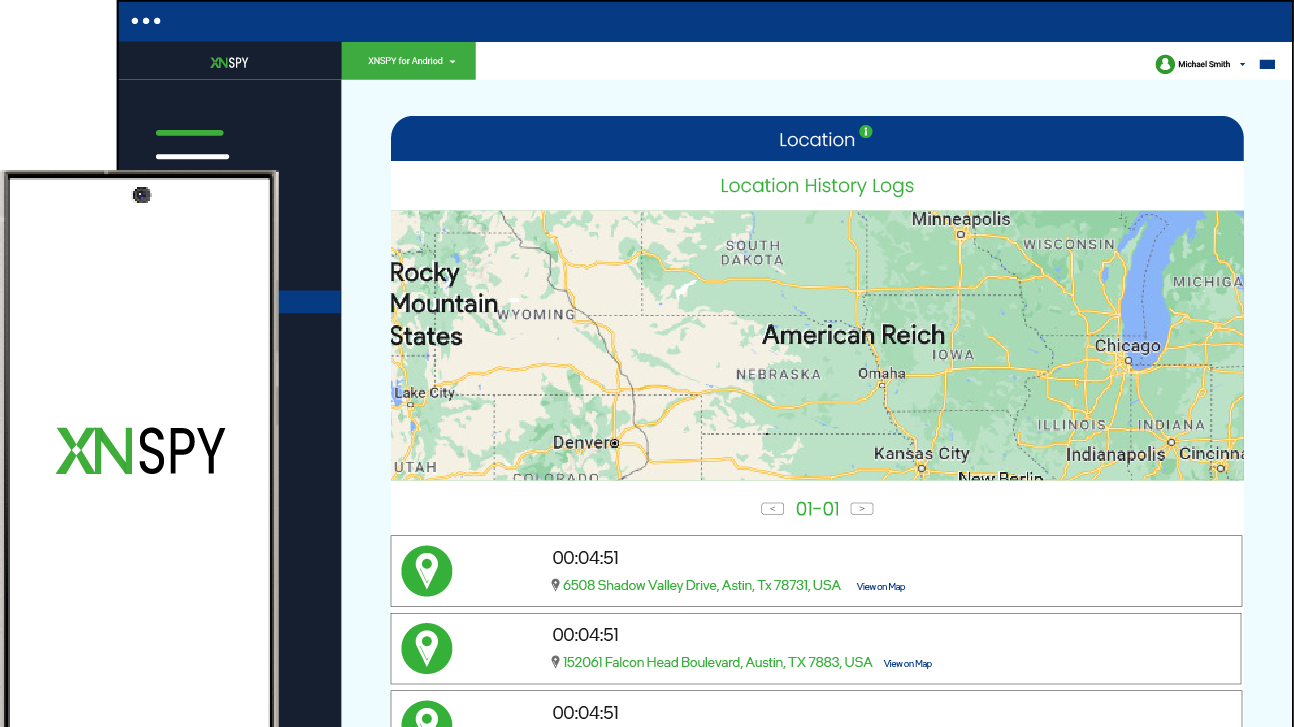Open View on Map for Falcon Head Boulevard
The image size is (1294, 727).
[907, 664]
